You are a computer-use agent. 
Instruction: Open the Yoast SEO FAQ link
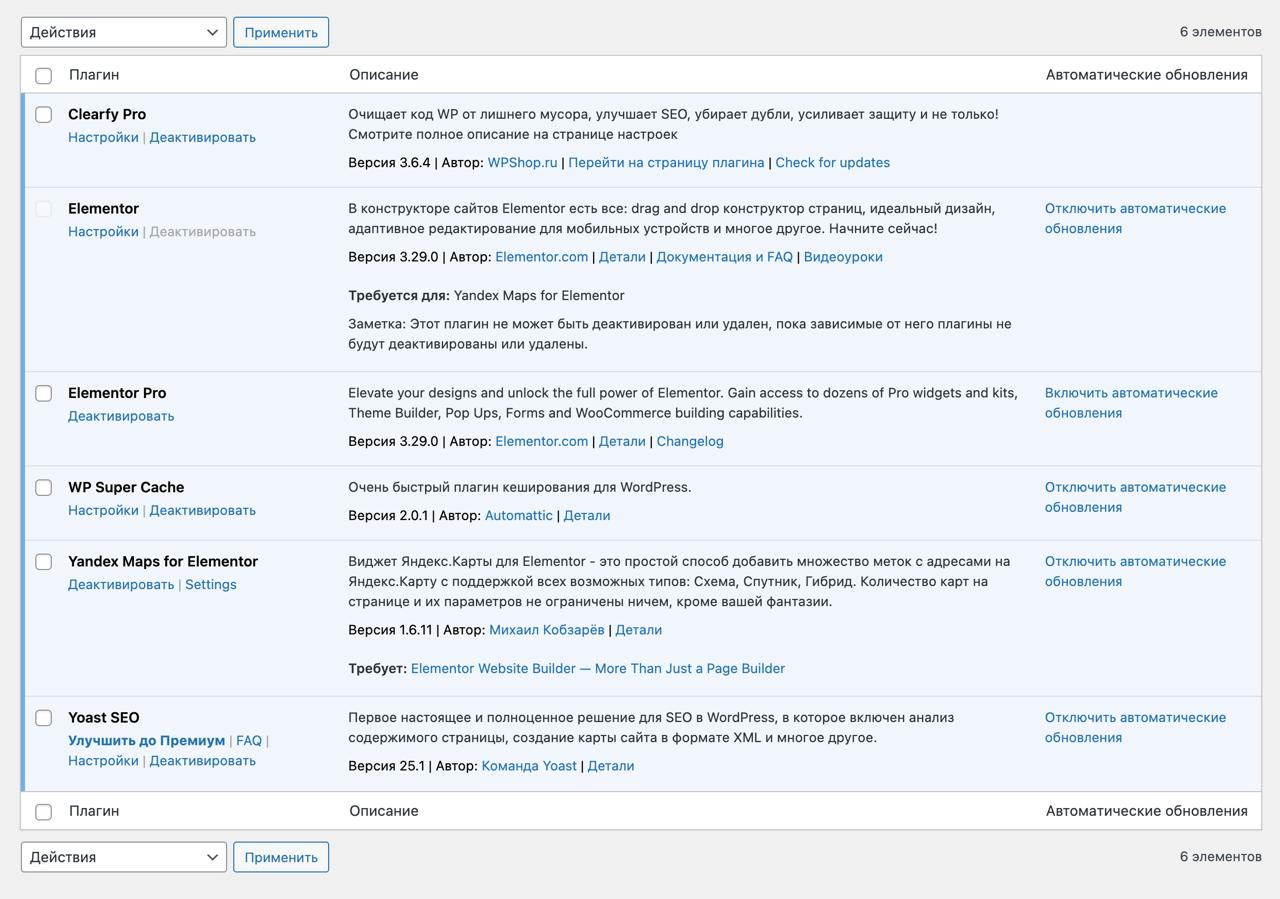(249, 741)
